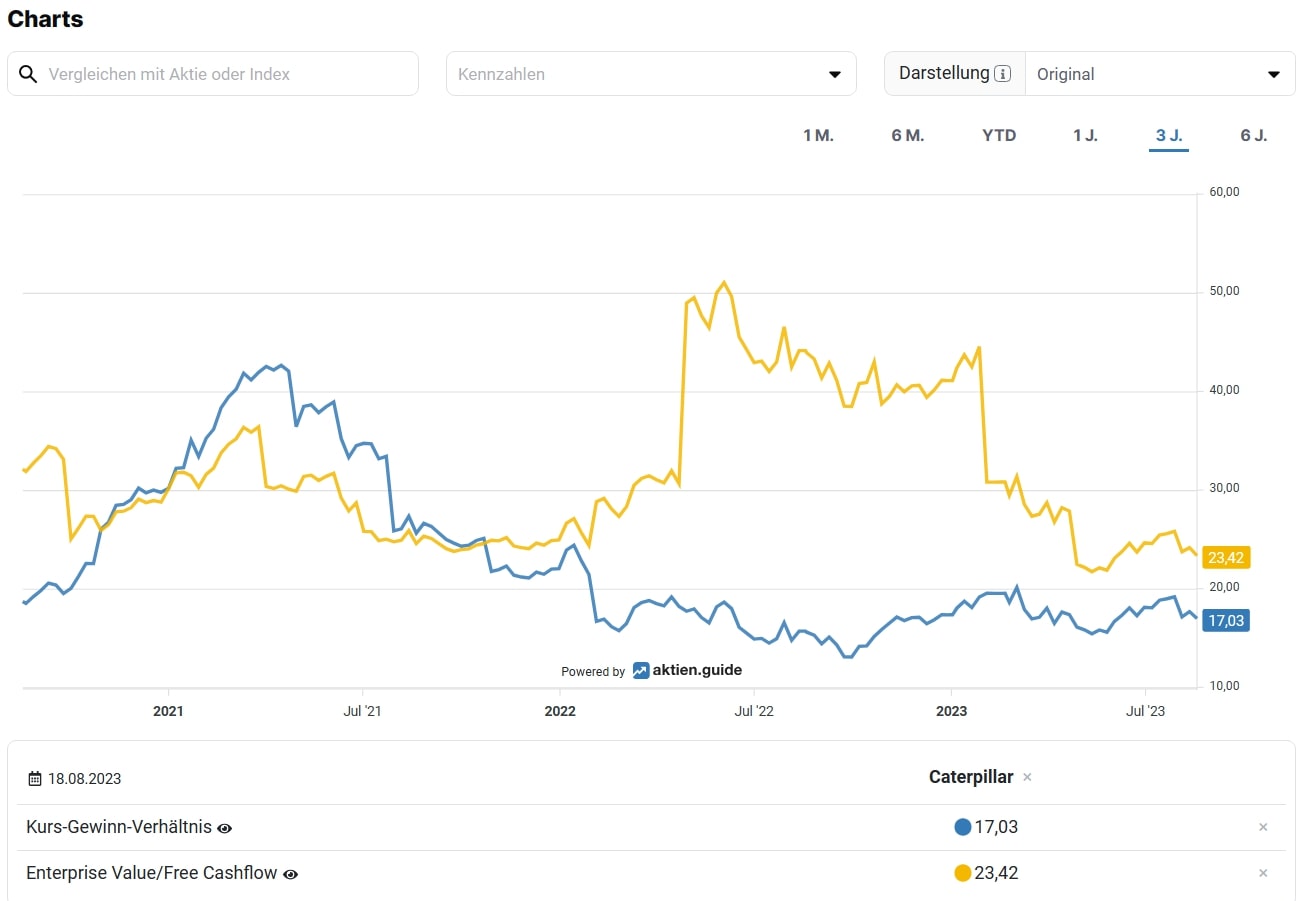Click the Caterpillar column header
Image resolution: width=1302 pixels, height=901 pixels.
coord(971,777)
